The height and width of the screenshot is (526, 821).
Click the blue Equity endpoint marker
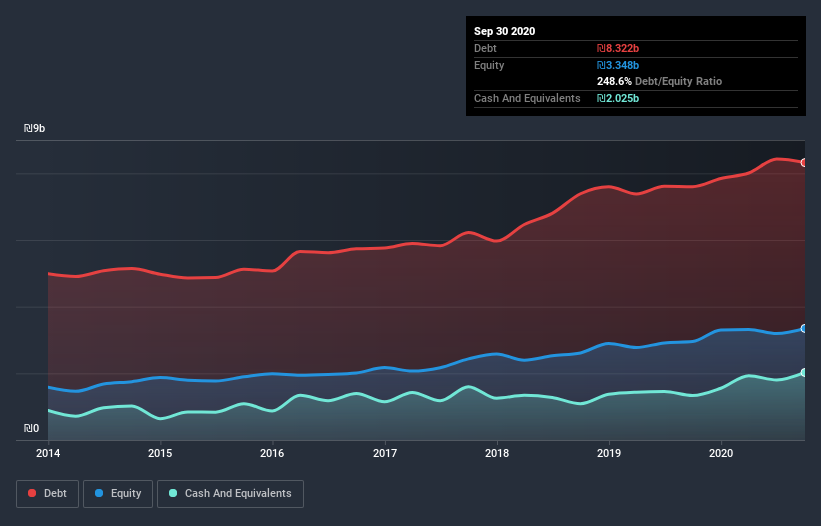pyautogui.click(x=804, y=329)
